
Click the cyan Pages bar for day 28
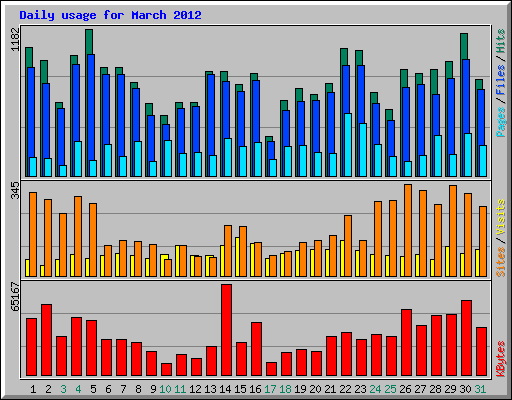click(438, 156)
